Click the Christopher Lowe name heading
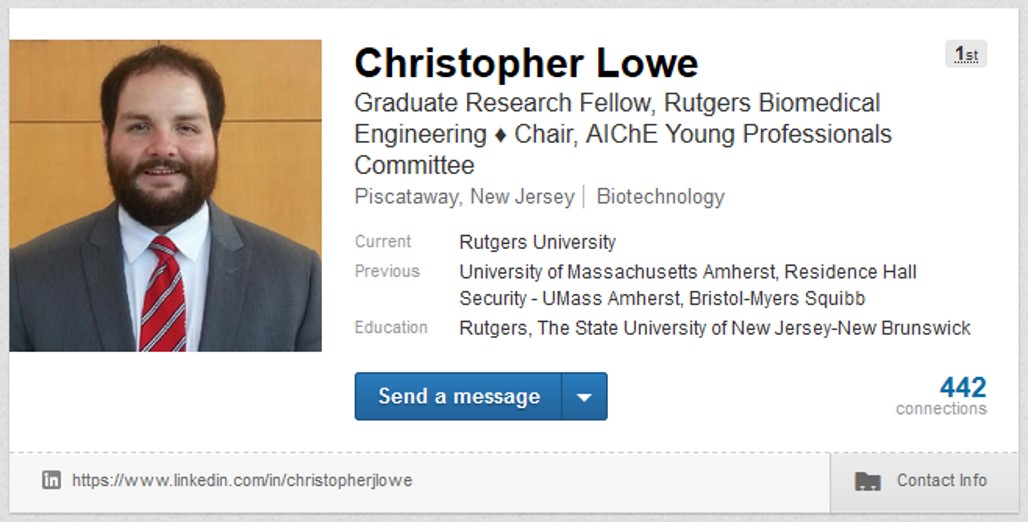 tap(526, 63)
